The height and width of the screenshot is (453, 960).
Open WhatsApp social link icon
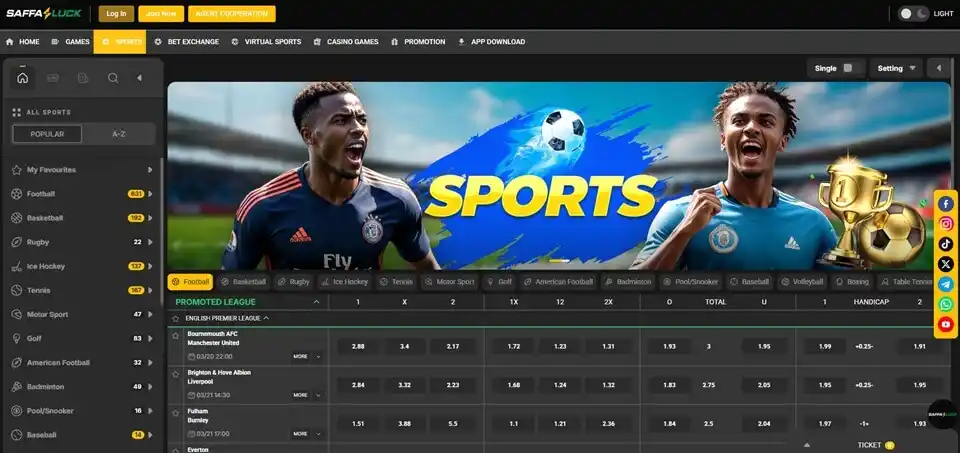[946, 304]
